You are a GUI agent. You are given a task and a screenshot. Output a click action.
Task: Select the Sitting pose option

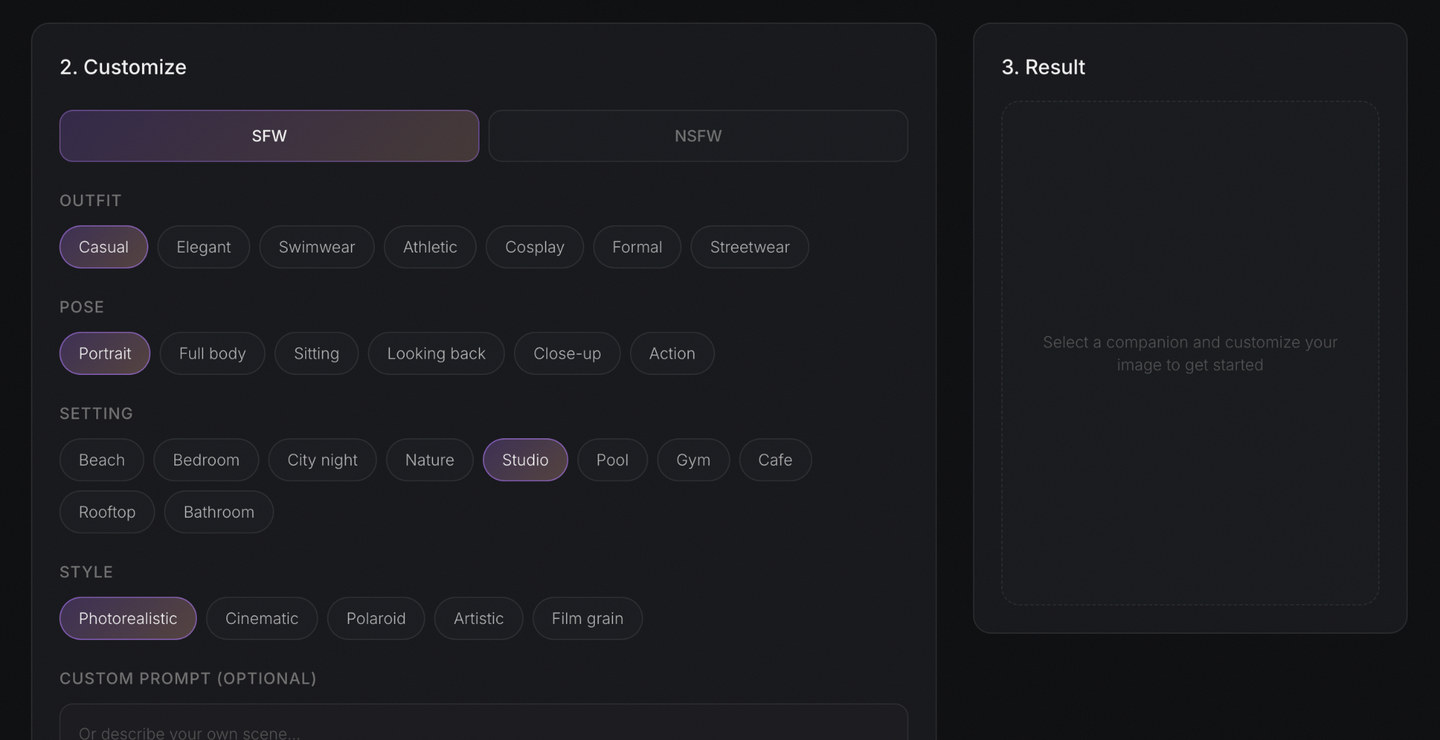pos(317,353)
